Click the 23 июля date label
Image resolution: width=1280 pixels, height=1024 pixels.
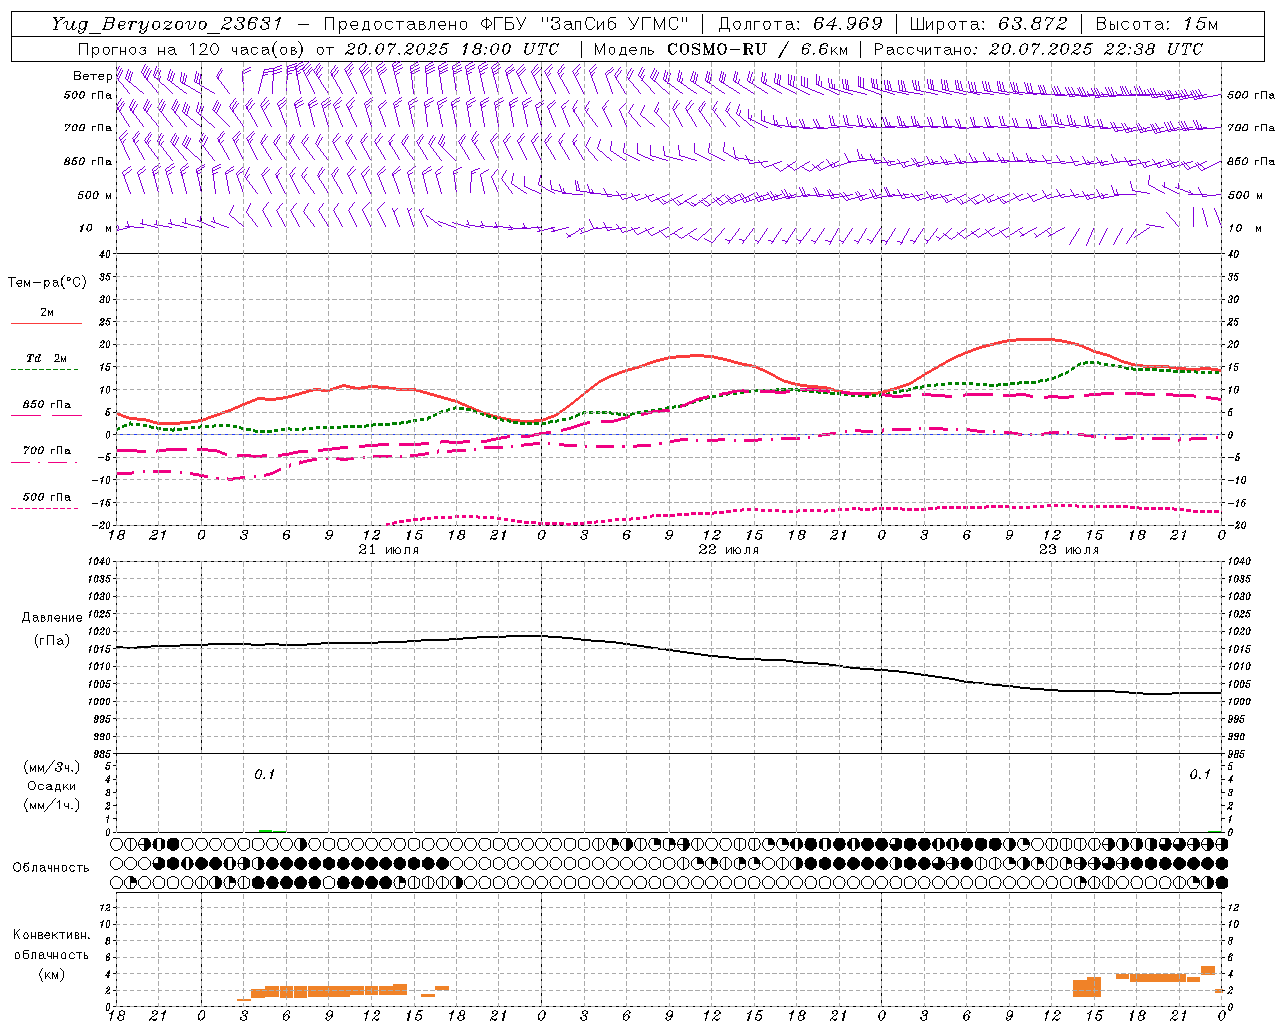coord(1068,550)
